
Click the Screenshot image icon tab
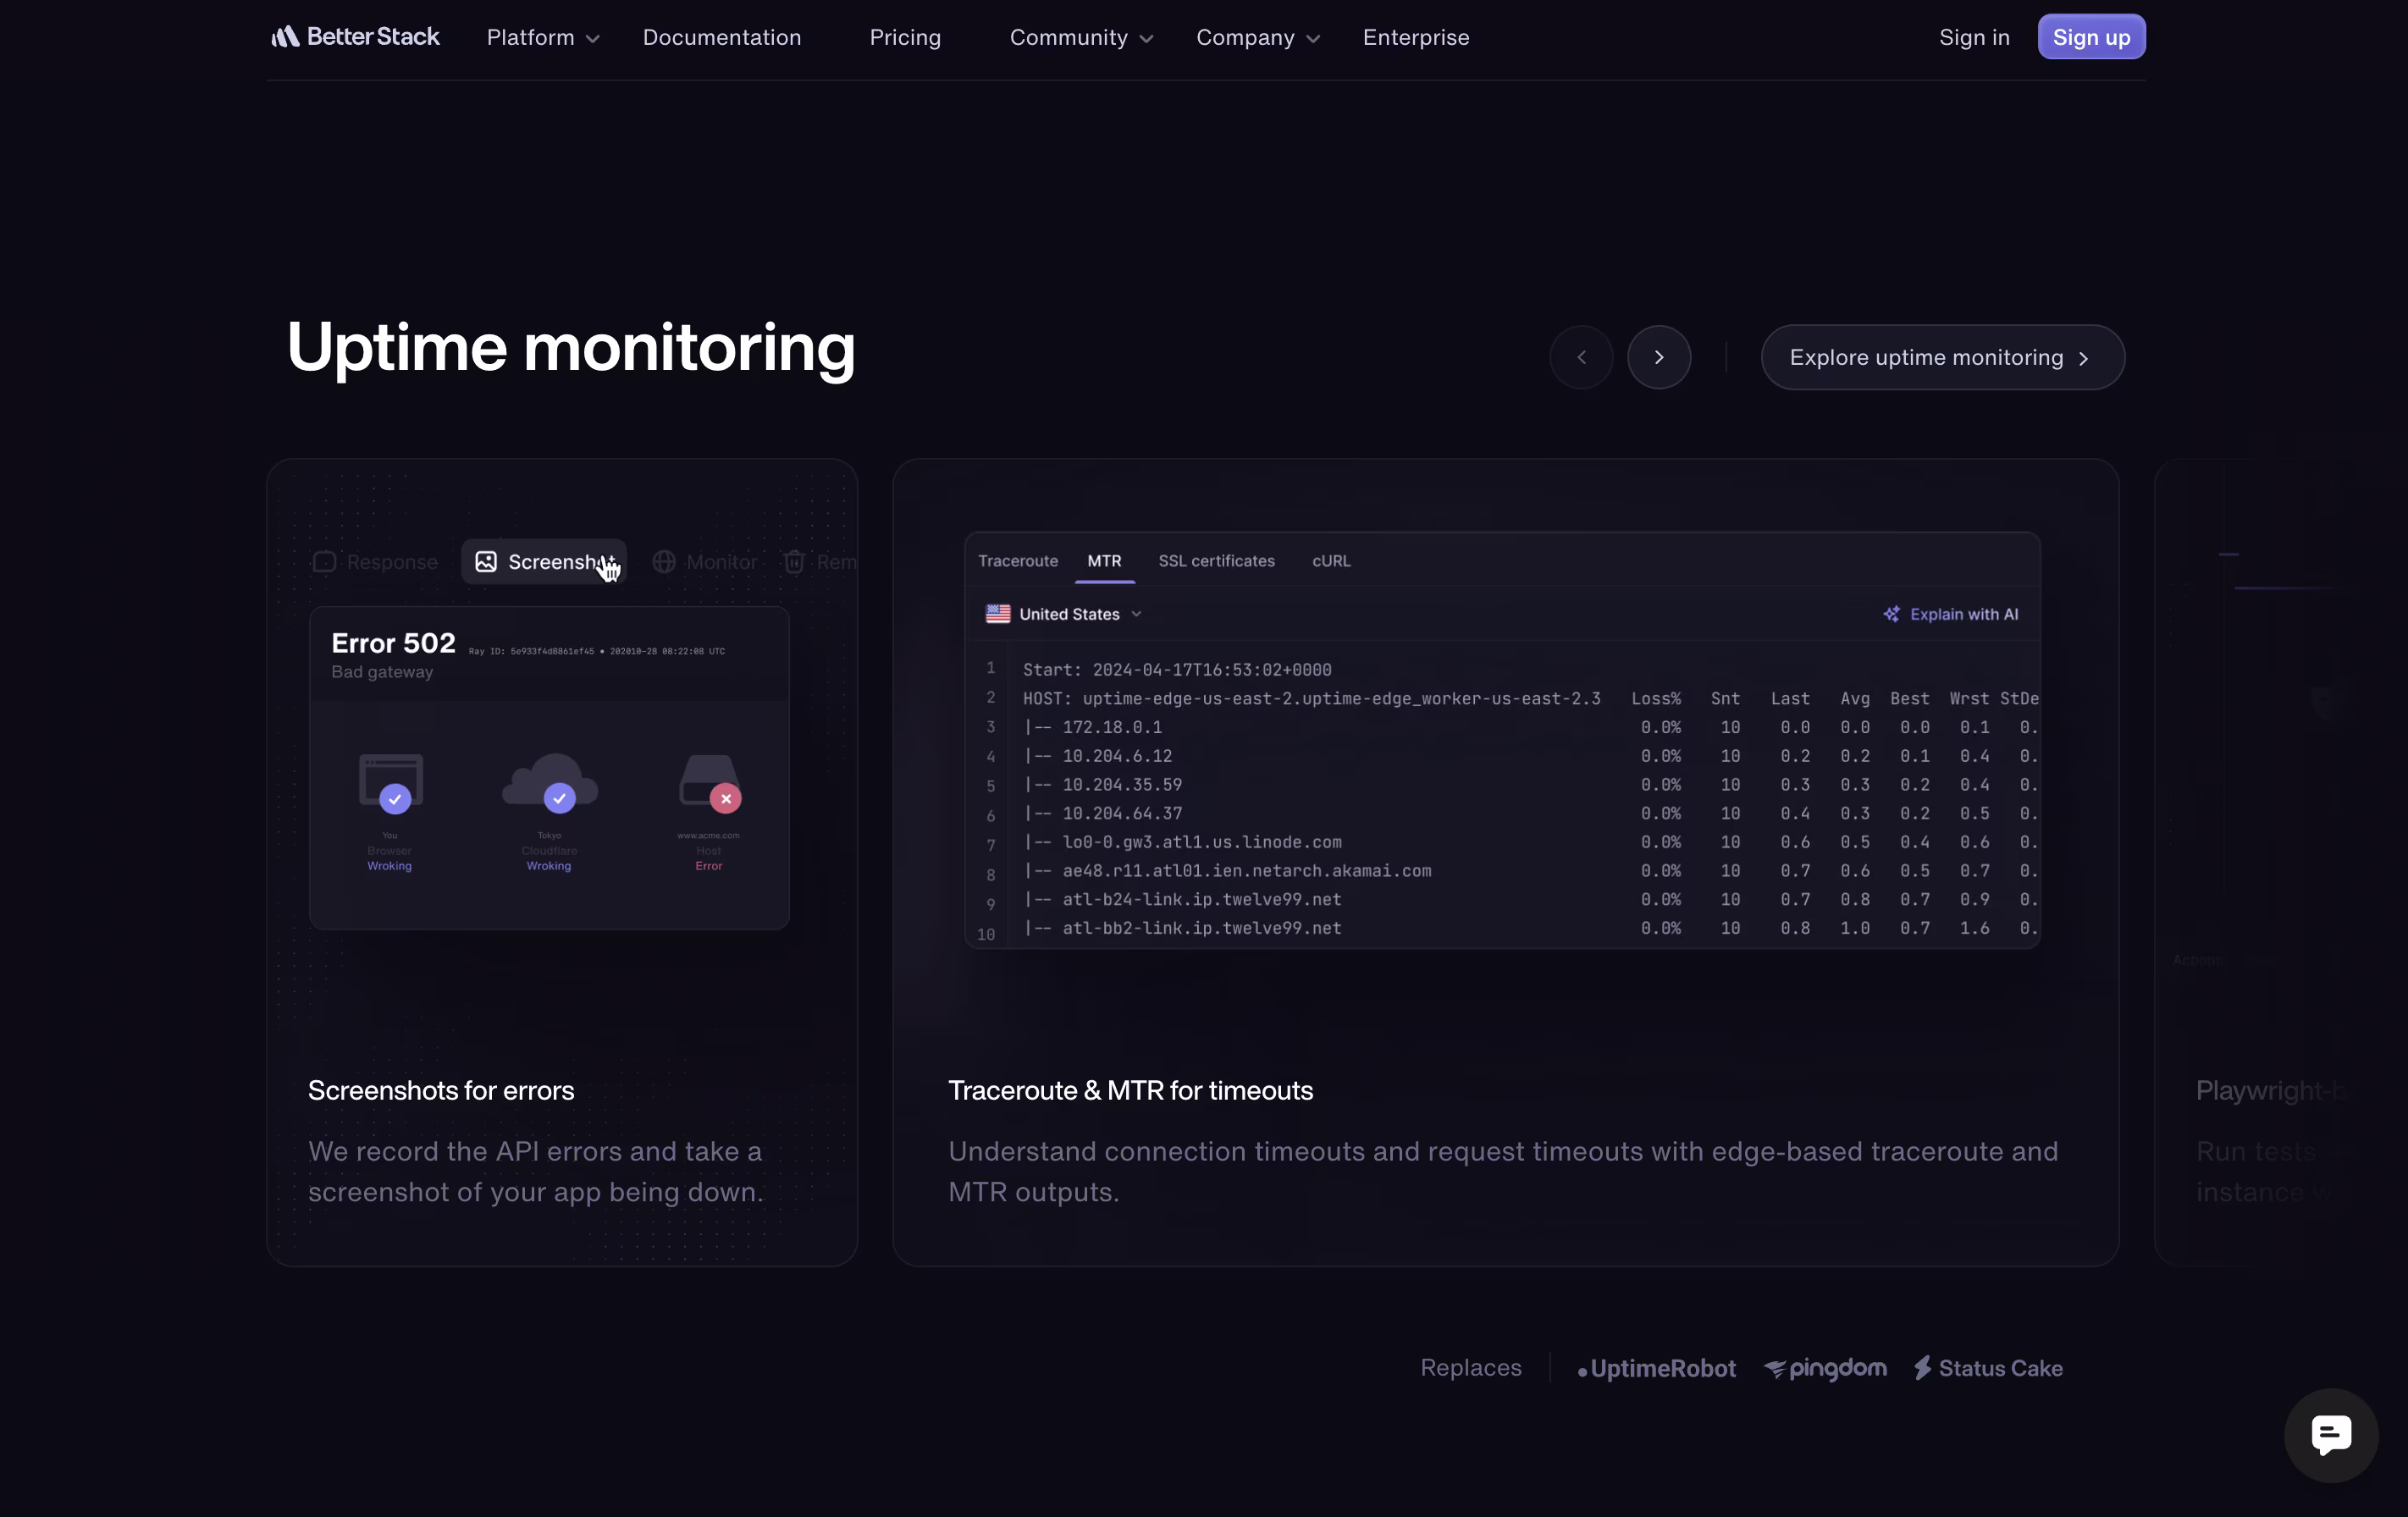[486, 562]
